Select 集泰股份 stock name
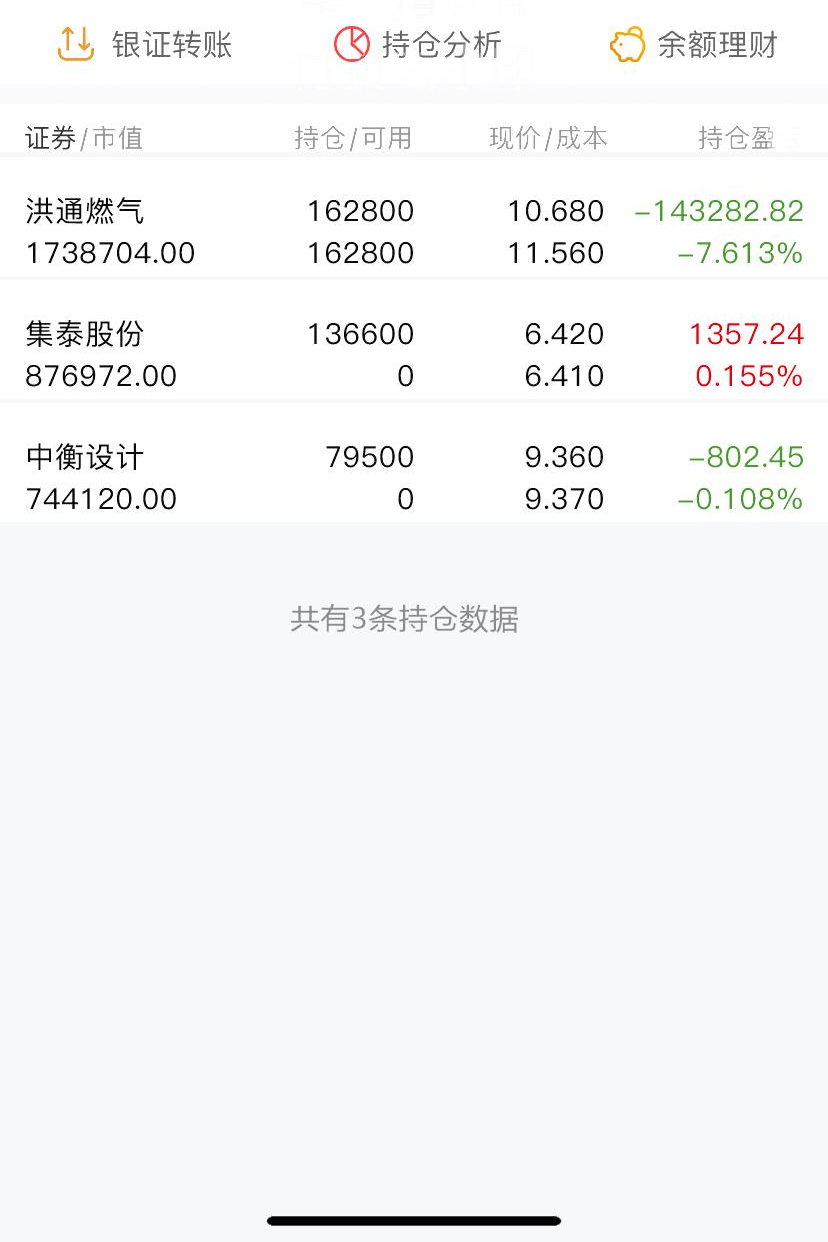 (85, 334)
